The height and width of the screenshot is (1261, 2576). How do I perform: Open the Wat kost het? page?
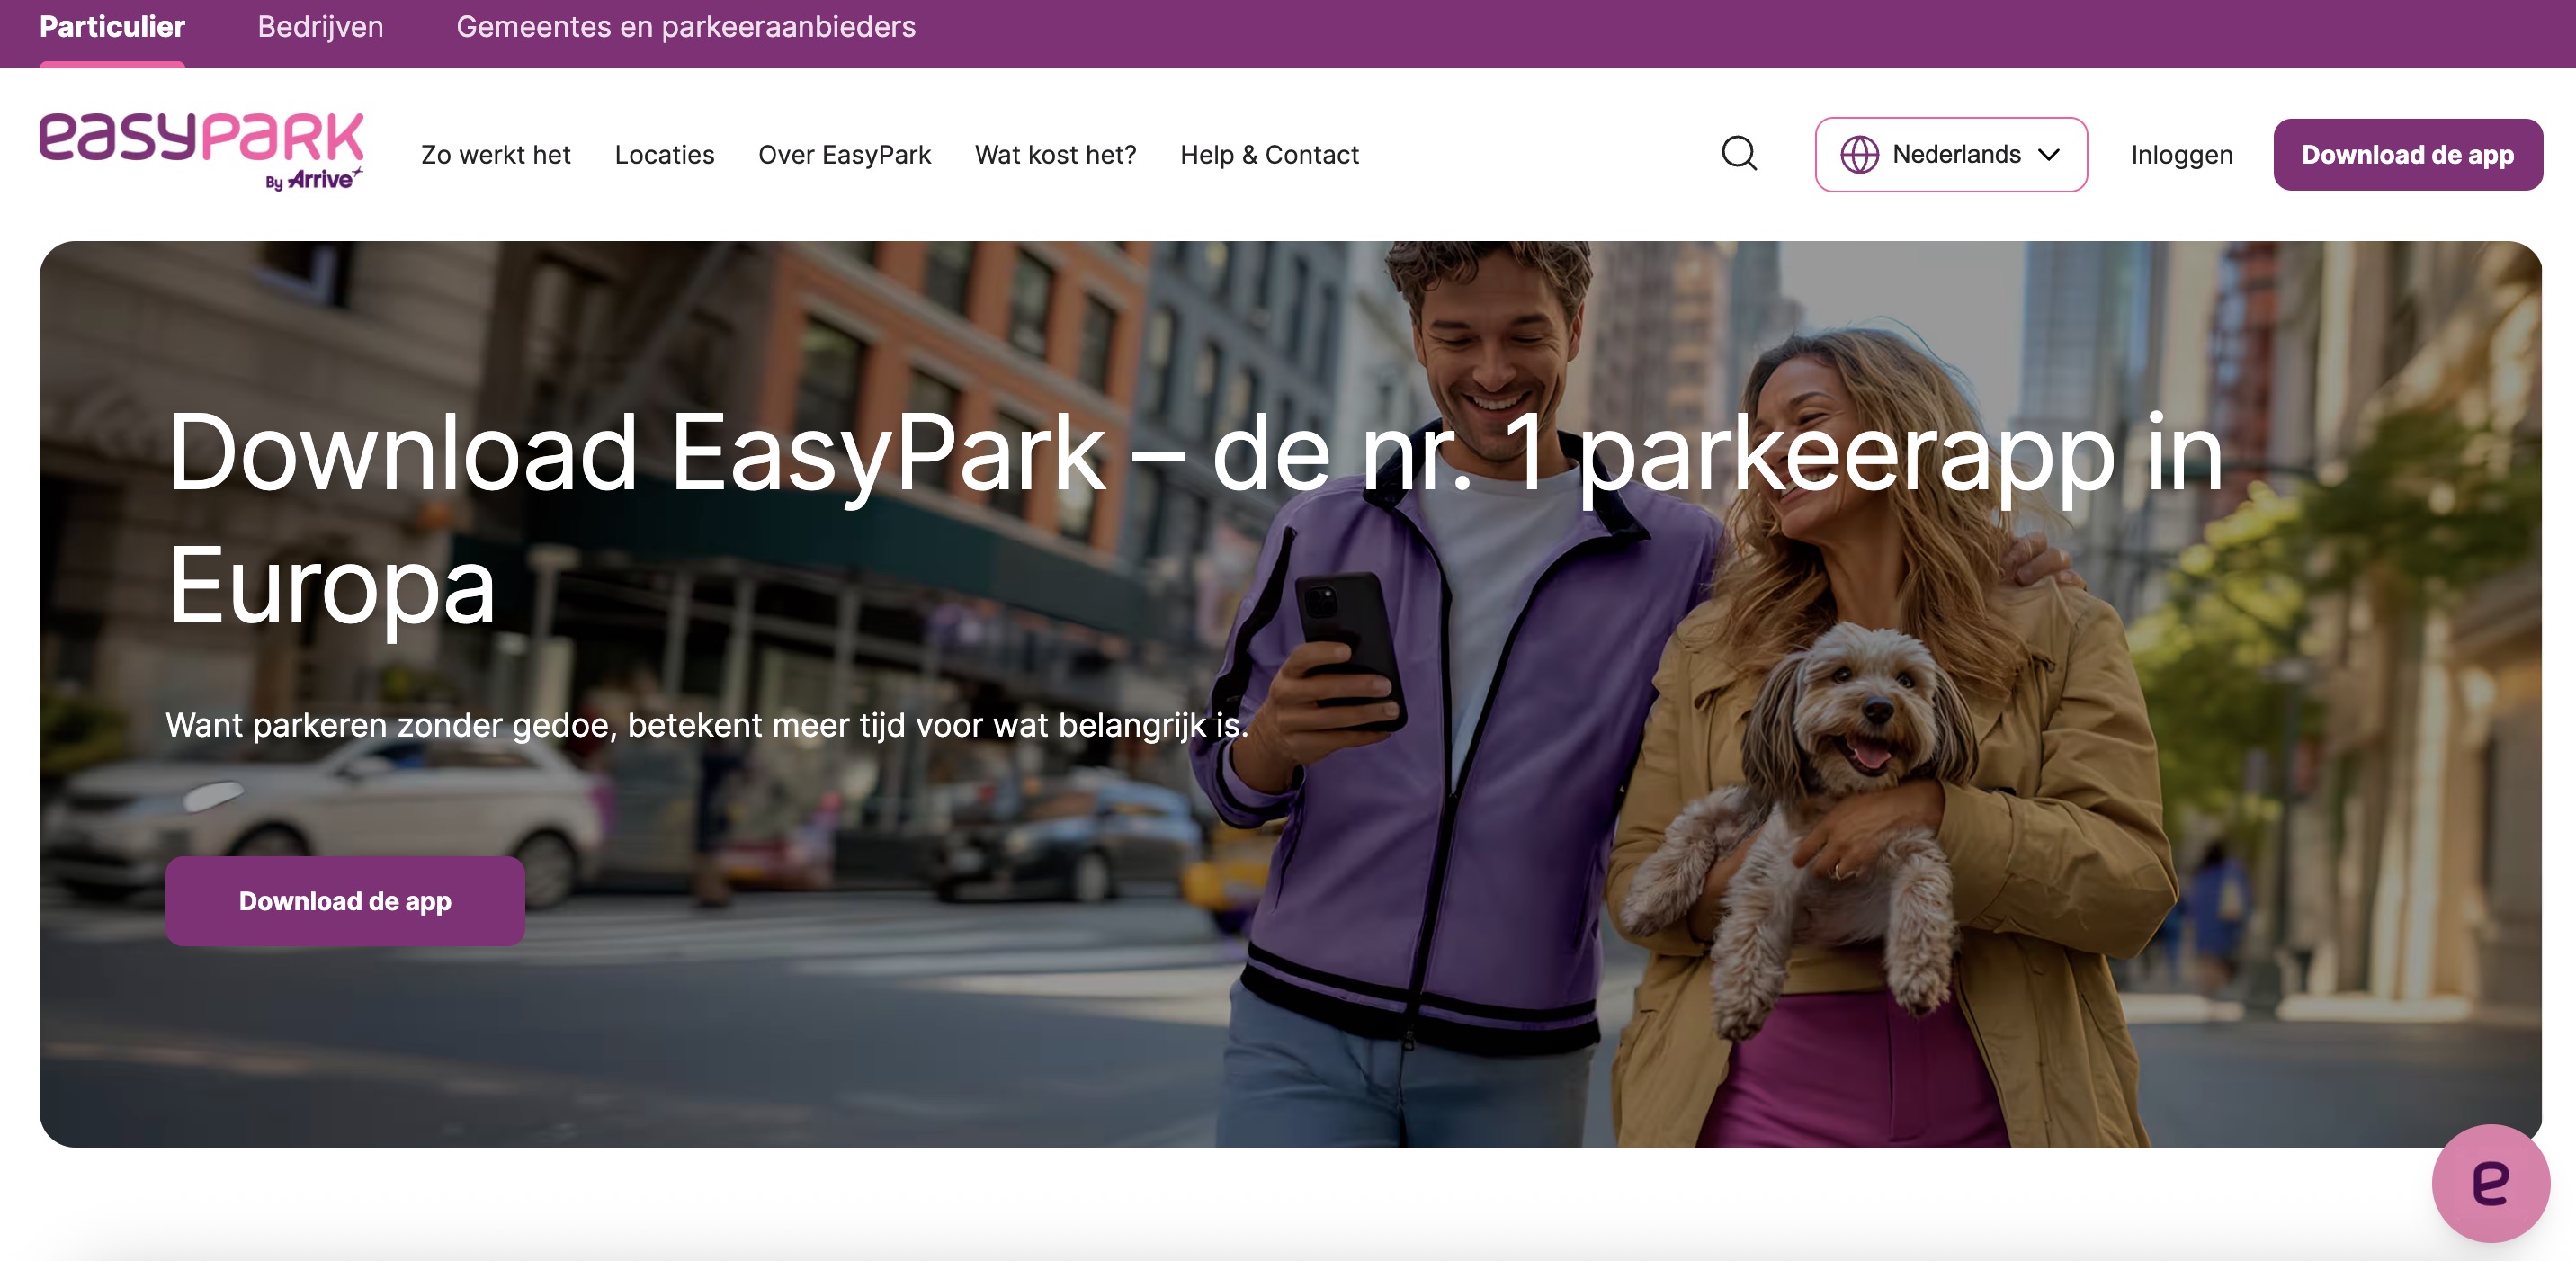1056,155
